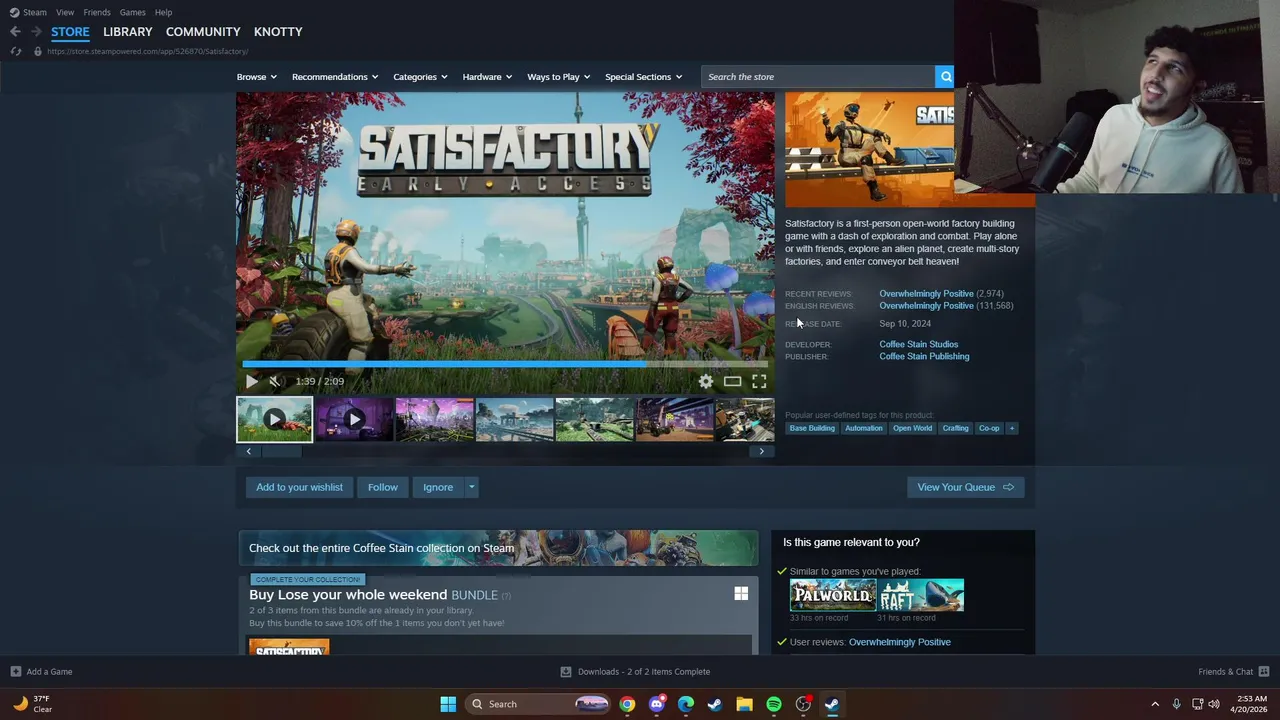Select the Open World tag

[x=912, y=428]
